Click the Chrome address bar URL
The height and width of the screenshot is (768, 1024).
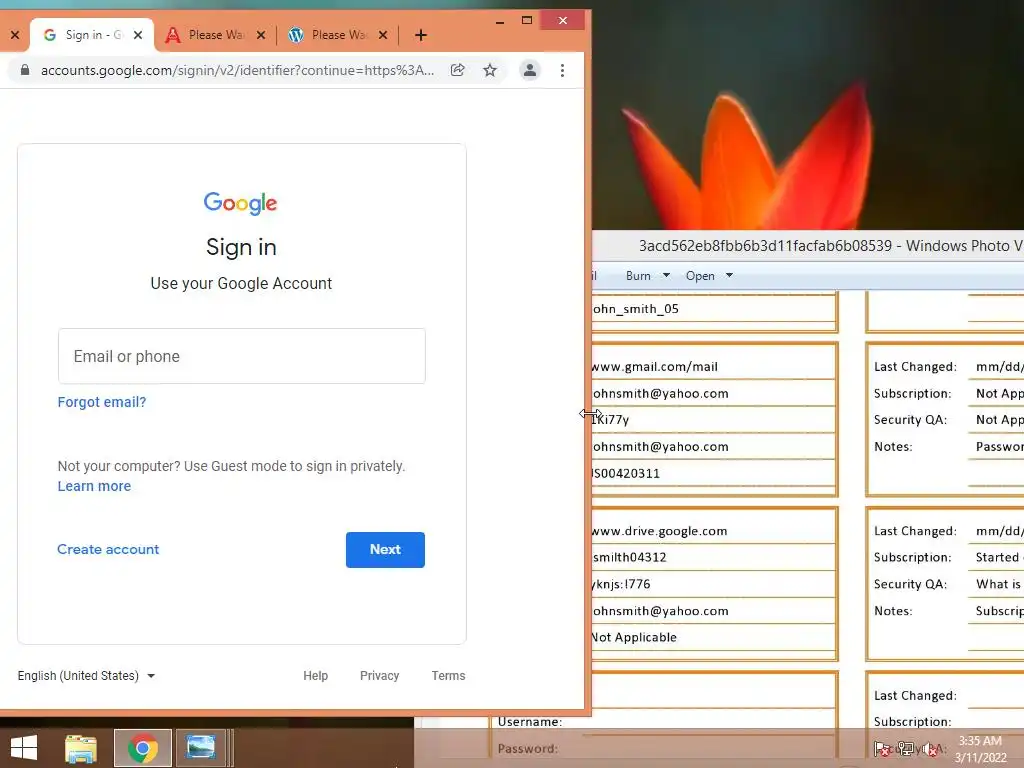[x=237, y=70]
